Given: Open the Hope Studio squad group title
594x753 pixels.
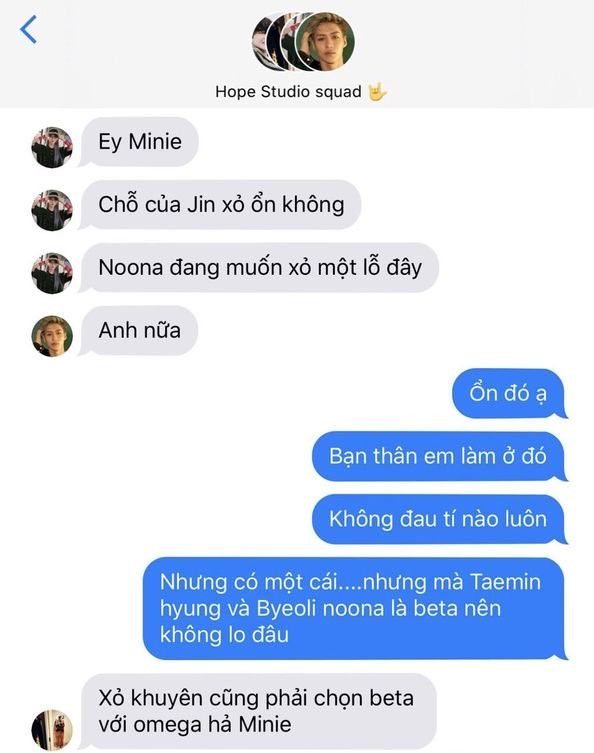Looking at the screenshot, I should (x=288, y=92).
